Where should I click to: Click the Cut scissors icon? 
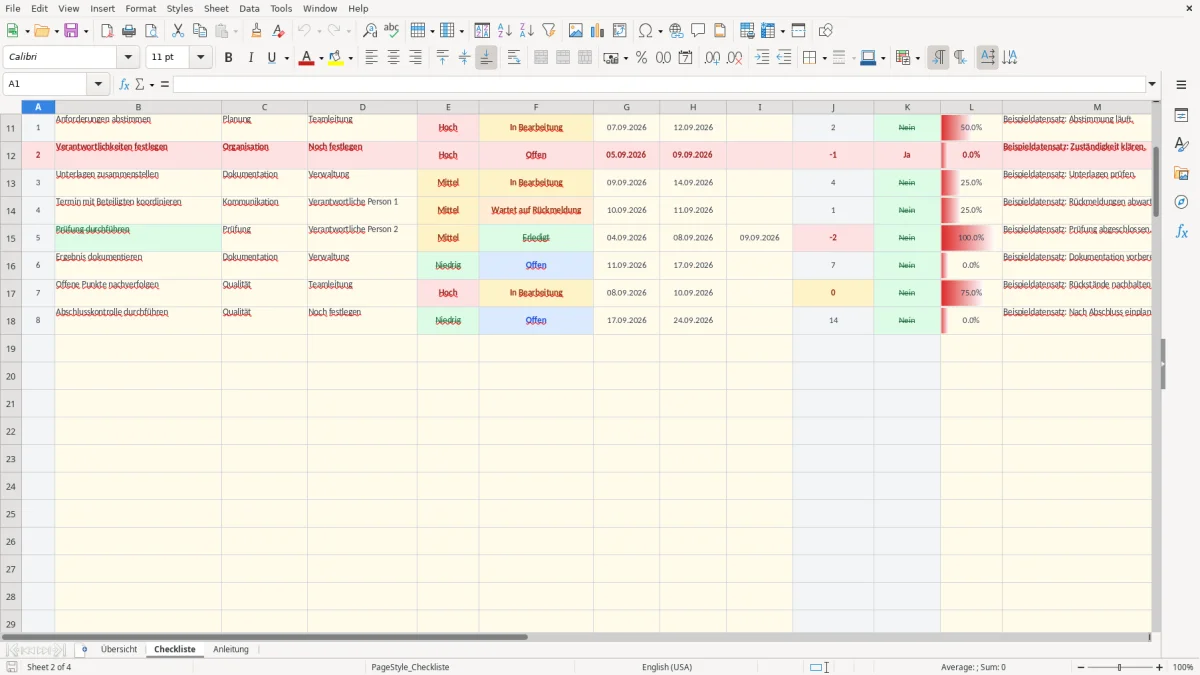(x=178, y=31)
